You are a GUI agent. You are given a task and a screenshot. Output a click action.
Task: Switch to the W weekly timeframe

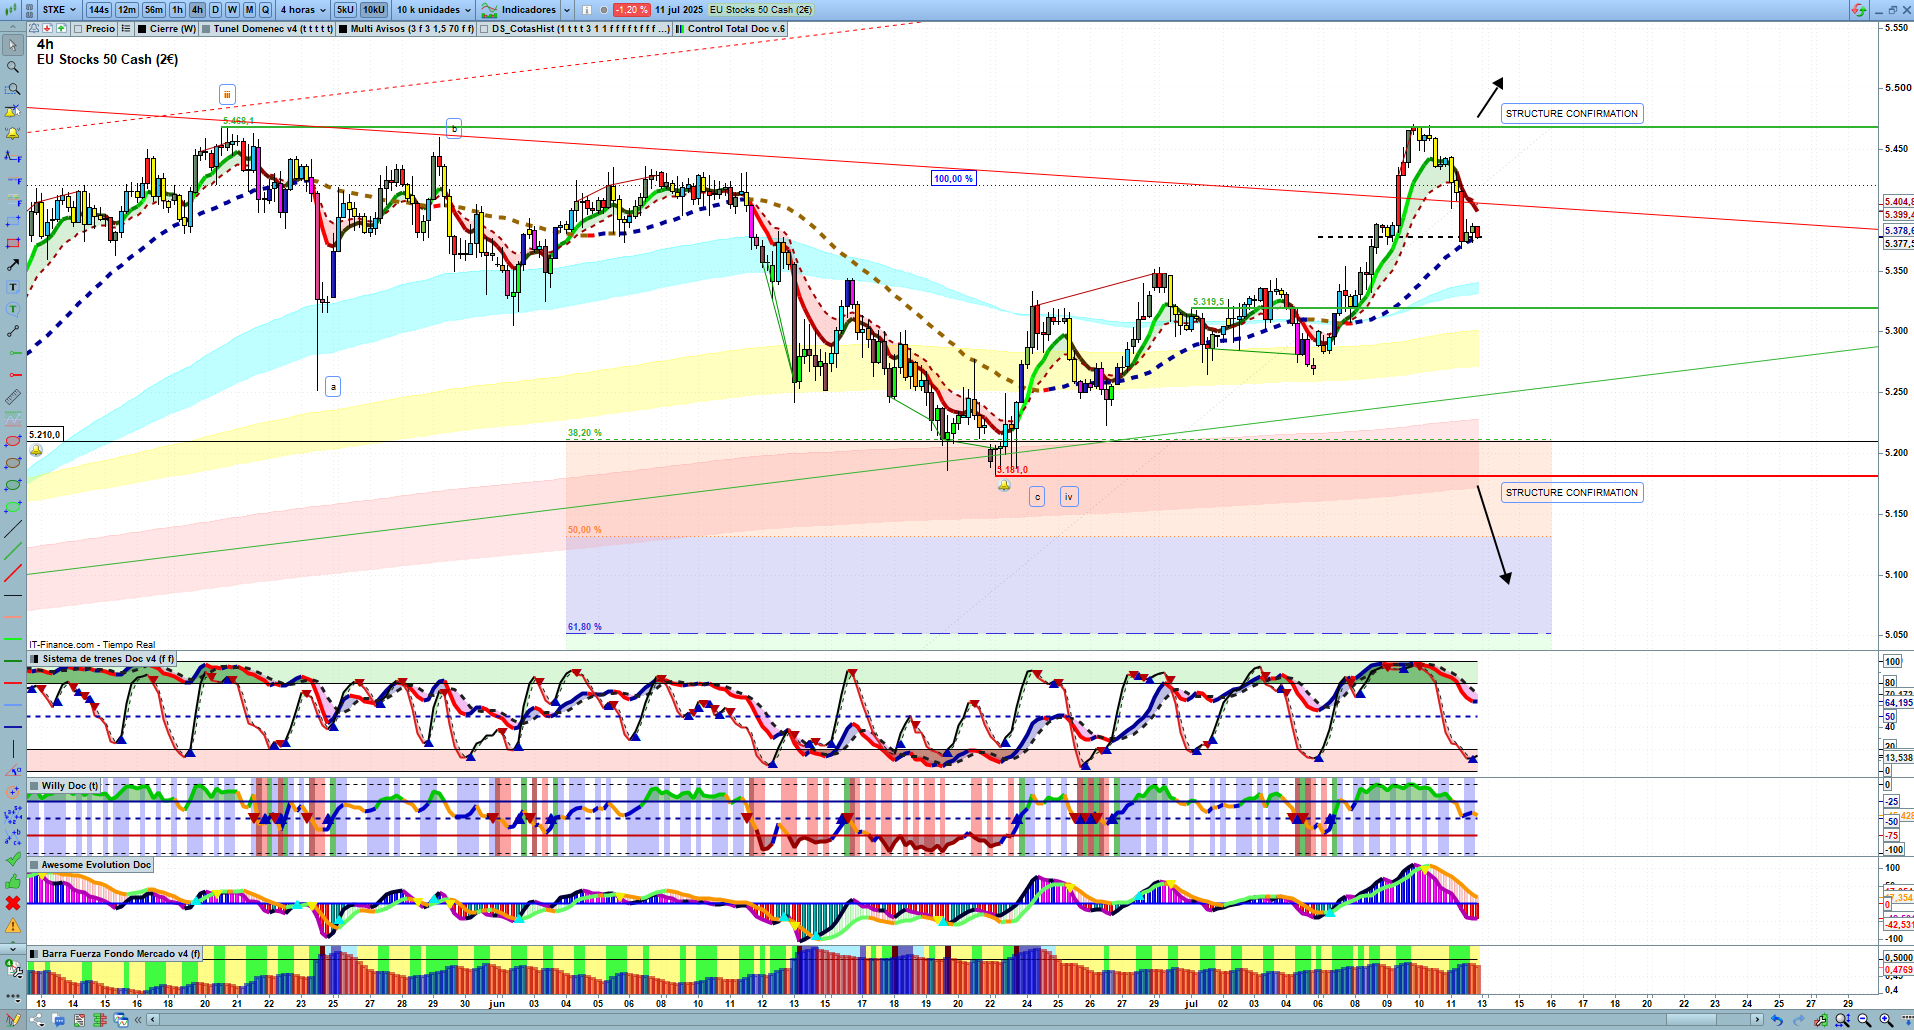click(232, 10)
